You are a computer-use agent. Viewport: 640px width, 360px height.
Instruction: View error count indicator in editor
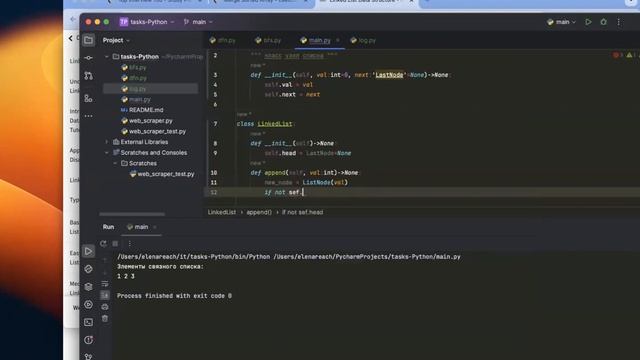coord(618,55)
